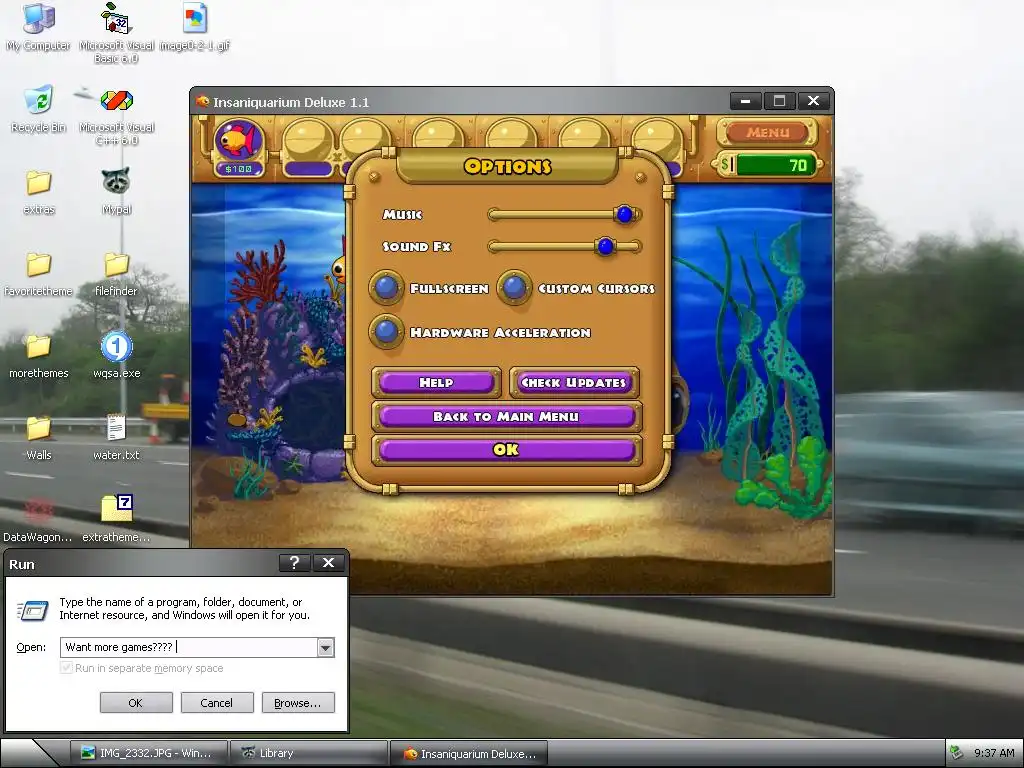Confirm Options with the purple OK button
Screen dimensions: 1024x768
[x=506, y=450]
